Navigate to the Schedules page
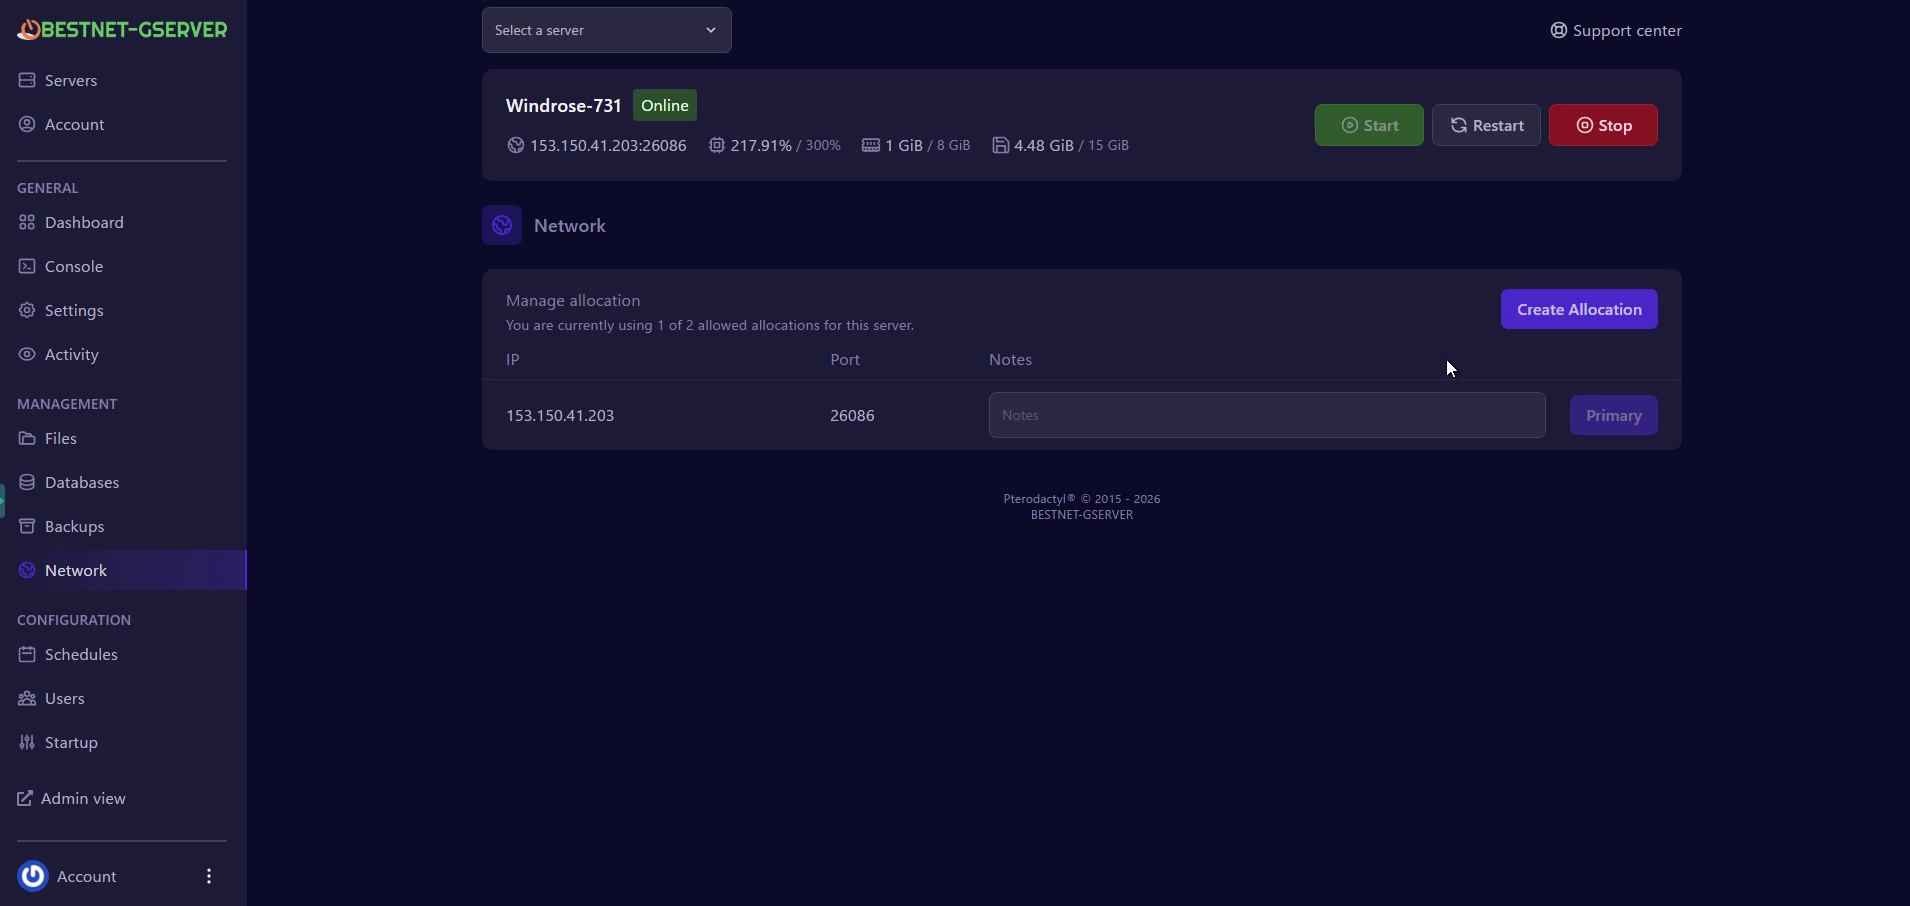Viewport: 1910px width, 906px height. click(80, 654)
